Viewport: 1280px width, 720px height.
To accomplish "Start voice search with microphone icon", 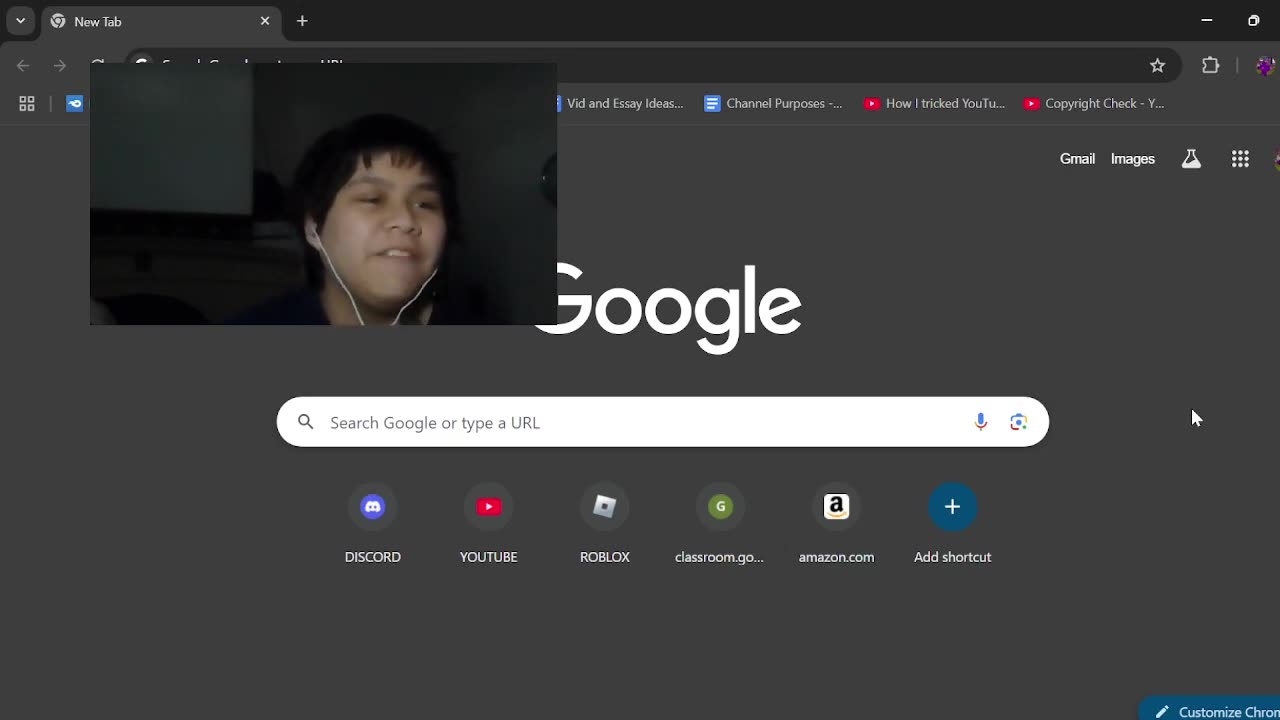I will point(980,422).
